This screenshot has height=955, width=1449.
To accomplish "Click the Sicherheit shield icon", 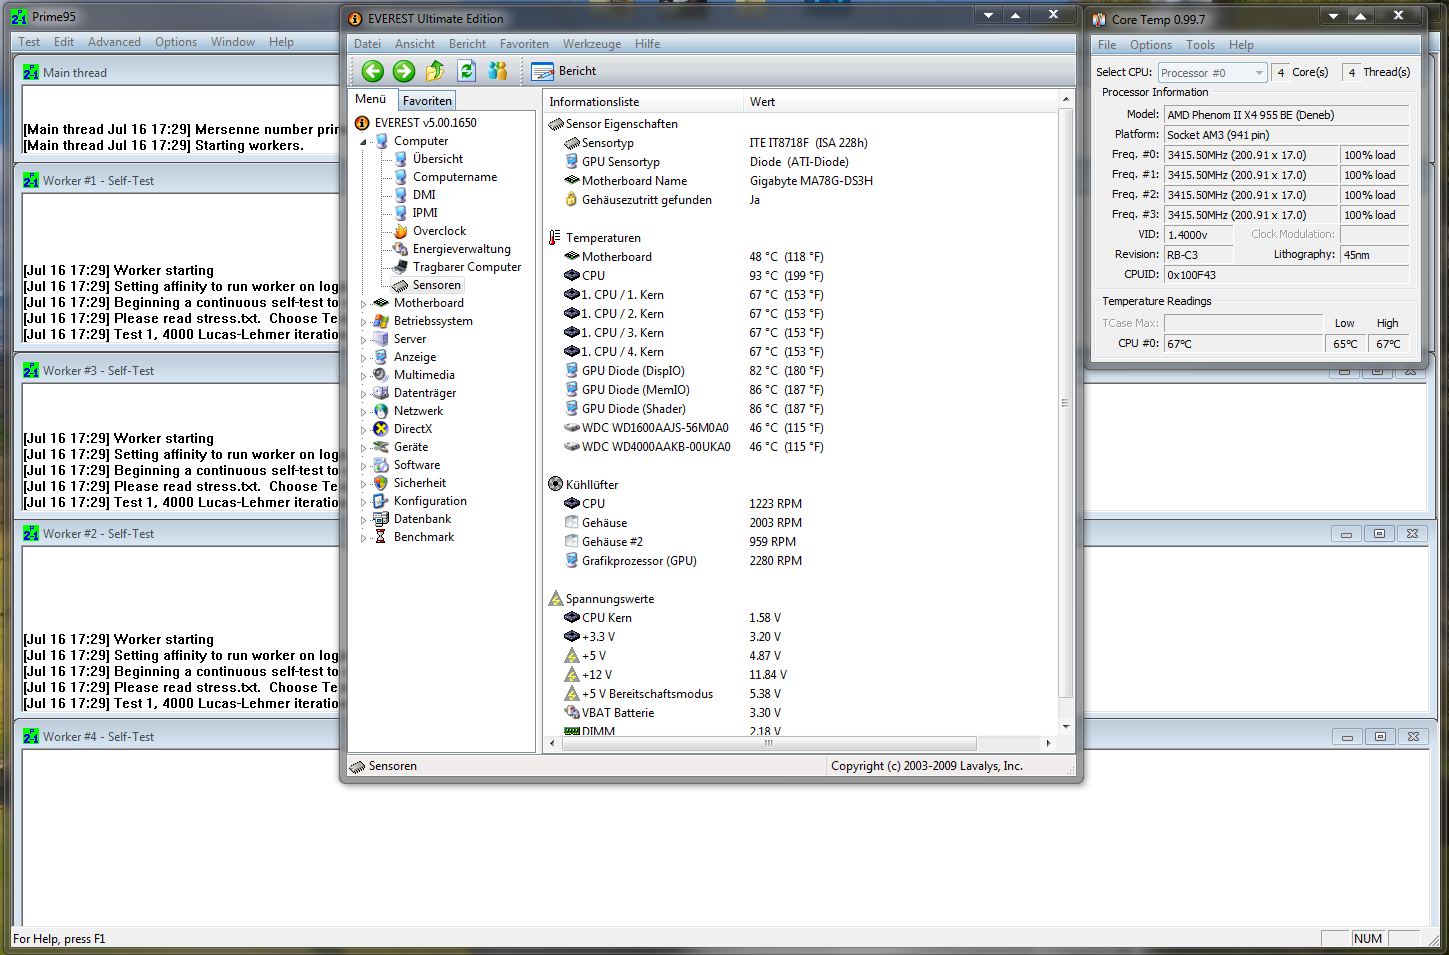I will point(381,483).
